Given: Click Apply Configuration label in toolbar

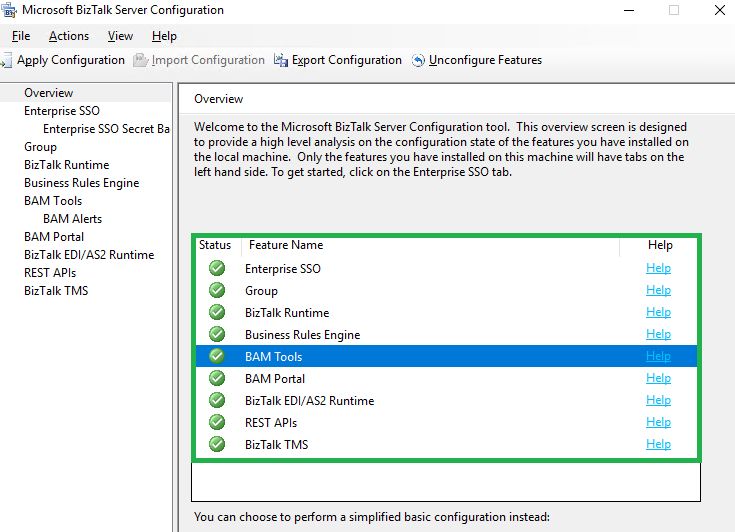Looking at the screenshot, I should coord(71,60).
